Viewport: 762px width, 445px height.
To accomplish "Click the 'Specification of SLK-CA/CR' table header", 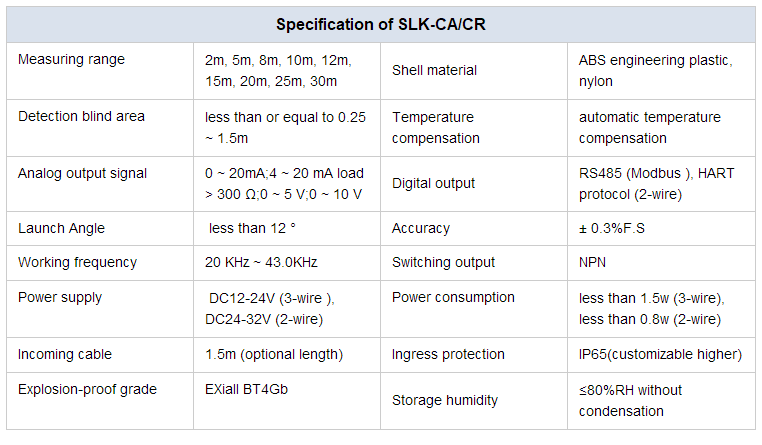I will tap(381, 24).
